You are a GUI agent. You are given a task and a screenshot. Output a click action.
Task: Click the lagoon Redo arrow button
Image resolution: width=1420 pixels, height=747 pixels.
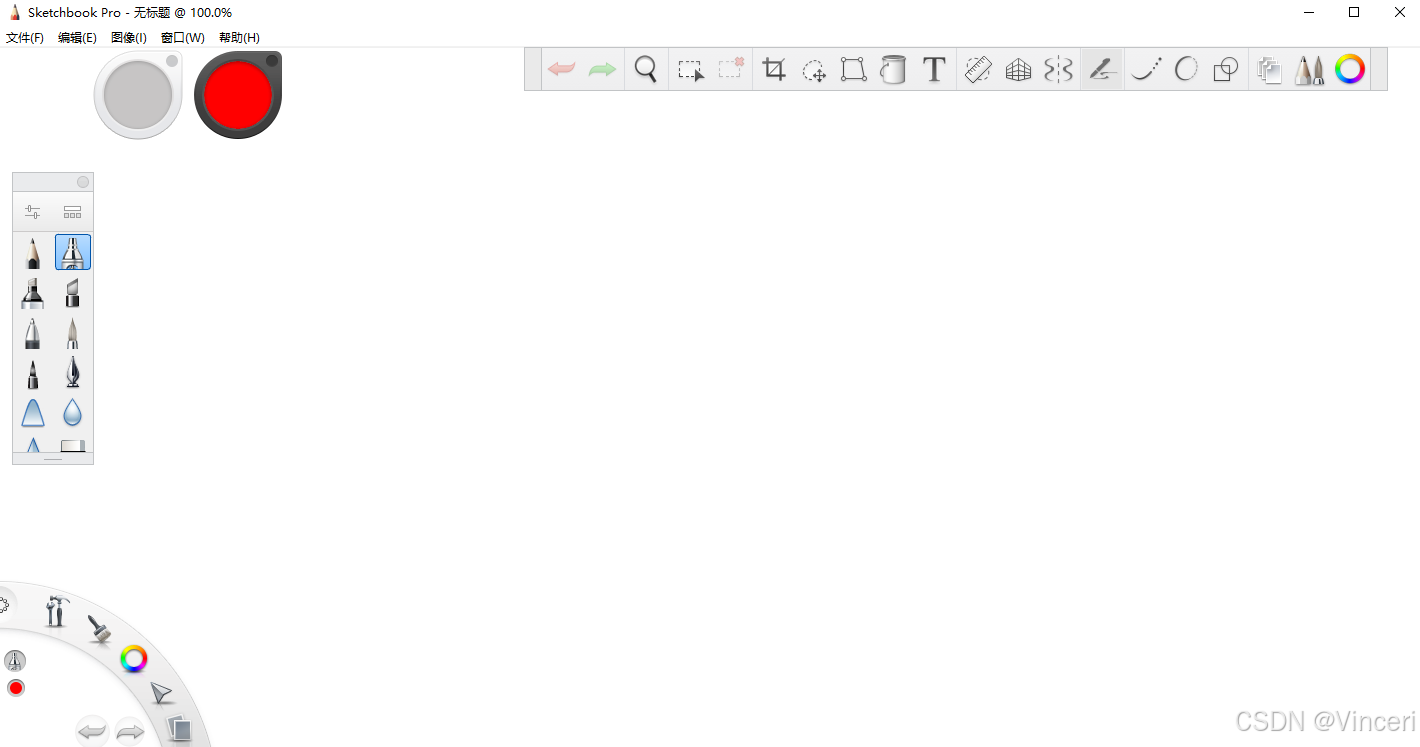click(x=130, y=732)
